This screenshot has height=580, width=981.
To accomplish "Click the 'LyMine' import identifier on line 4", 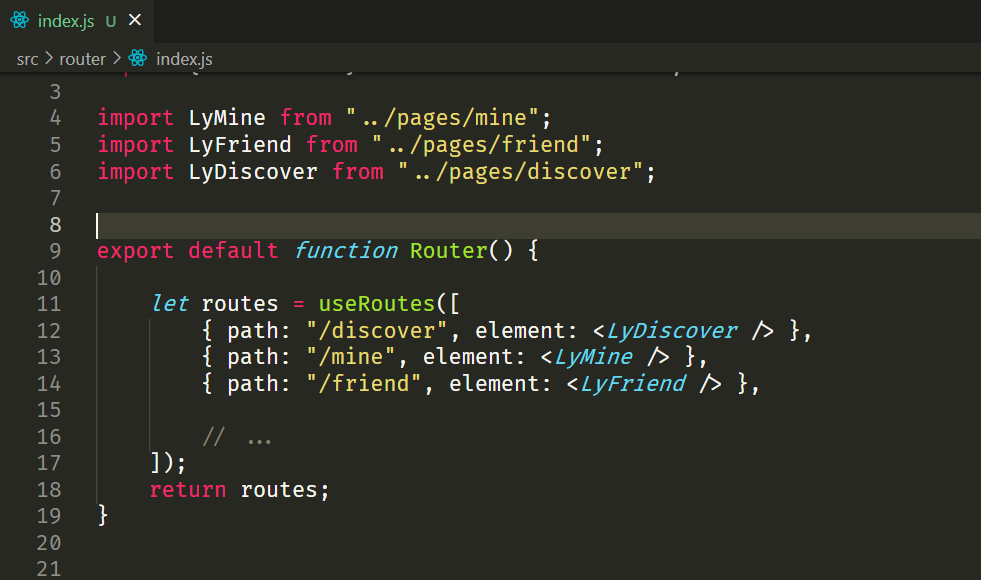I will pos(227,118).
